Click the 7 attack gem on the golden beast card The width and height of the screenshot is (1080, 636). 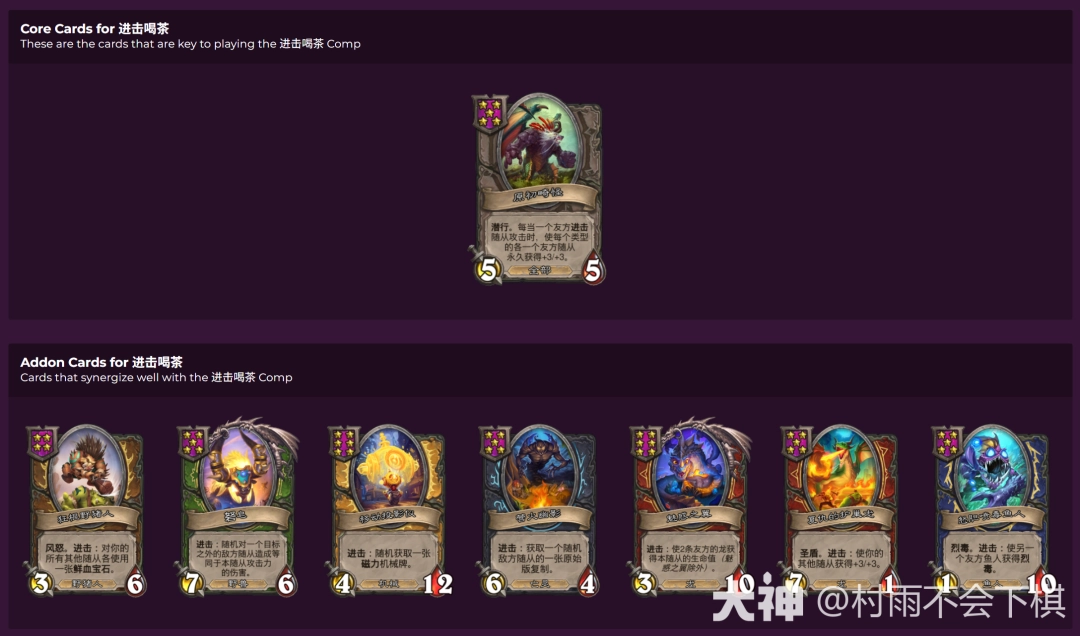191,583
